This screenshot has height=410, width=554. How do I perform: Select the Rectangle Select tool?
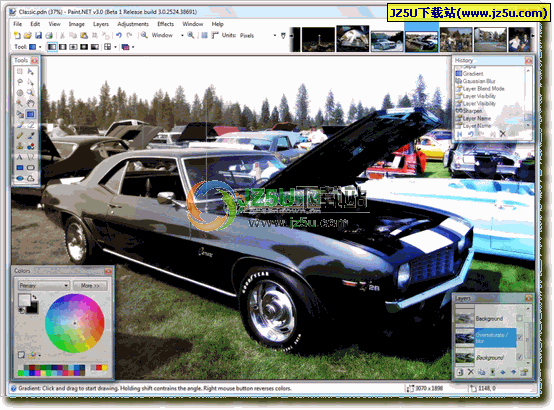(20, 72)
